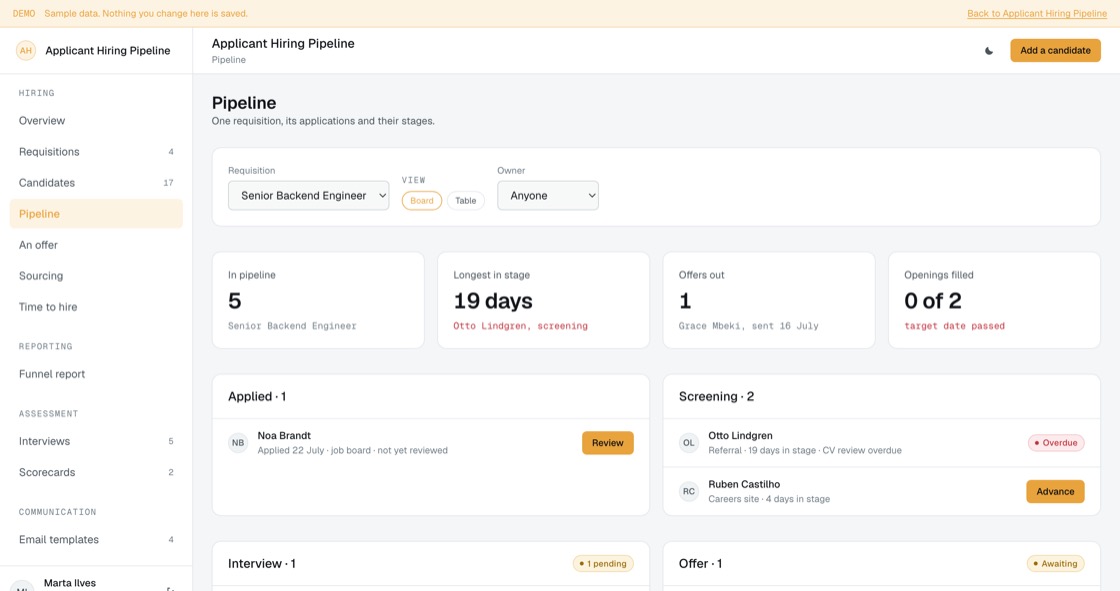
Task: Switch to Table view
Action: pos(466,201)
